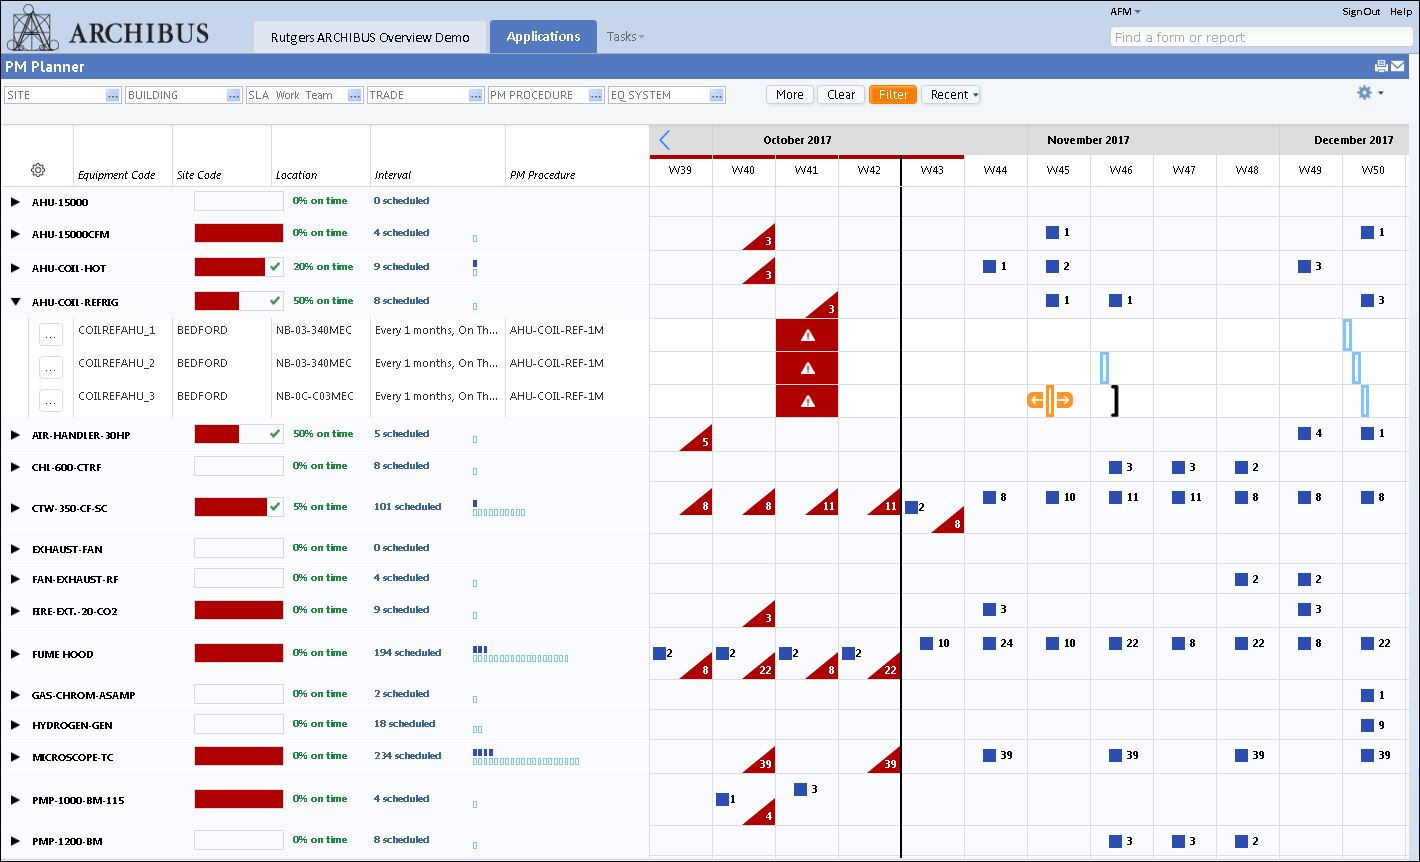The width and height of the screenshot is (1420, 862).
Task: Click the MICROSCOPE-TC red progress bar
Action: pyautogui.click(x=238, y=756)
